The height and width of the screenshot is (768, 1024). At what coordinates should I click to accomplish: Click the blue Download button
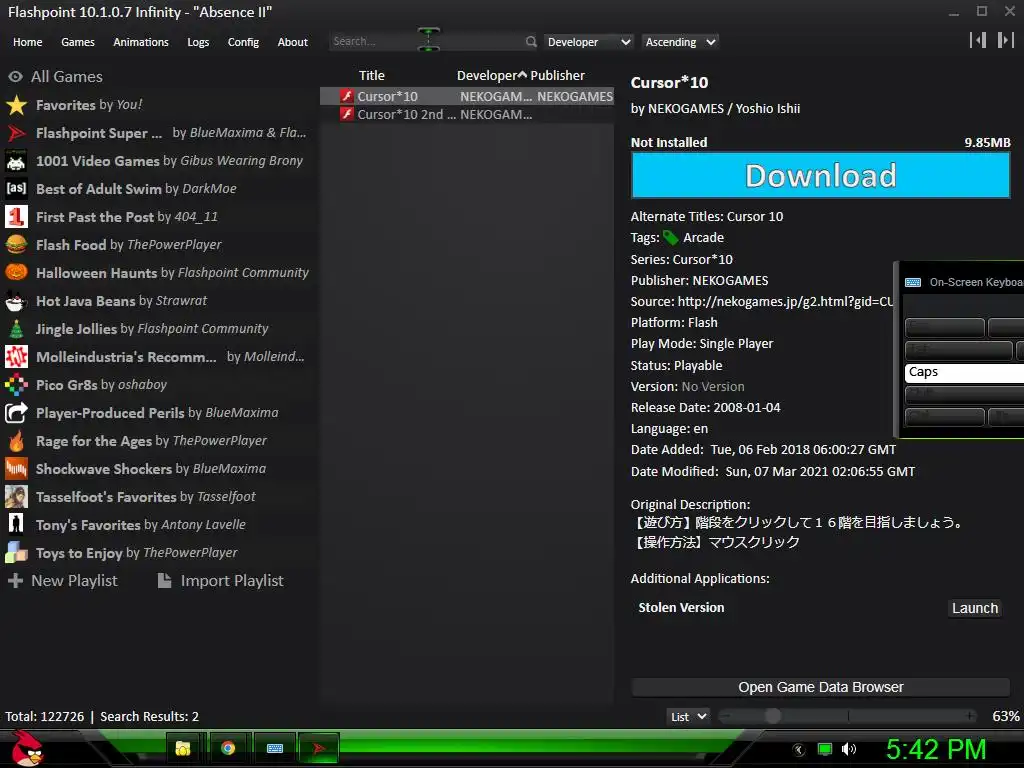[x=820, y=175]
